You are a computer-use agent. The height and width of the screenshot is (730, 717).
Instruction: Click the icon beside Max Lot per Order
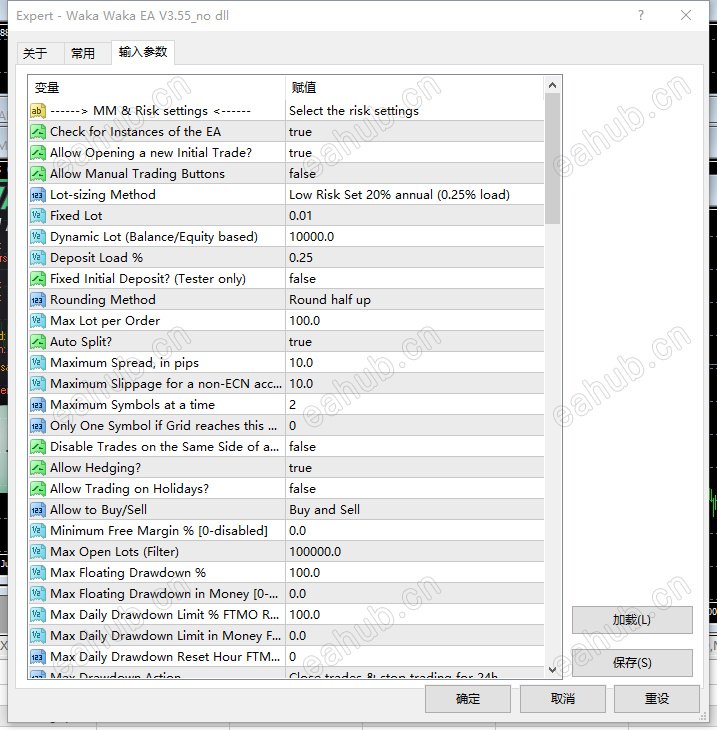pos(38,320)
